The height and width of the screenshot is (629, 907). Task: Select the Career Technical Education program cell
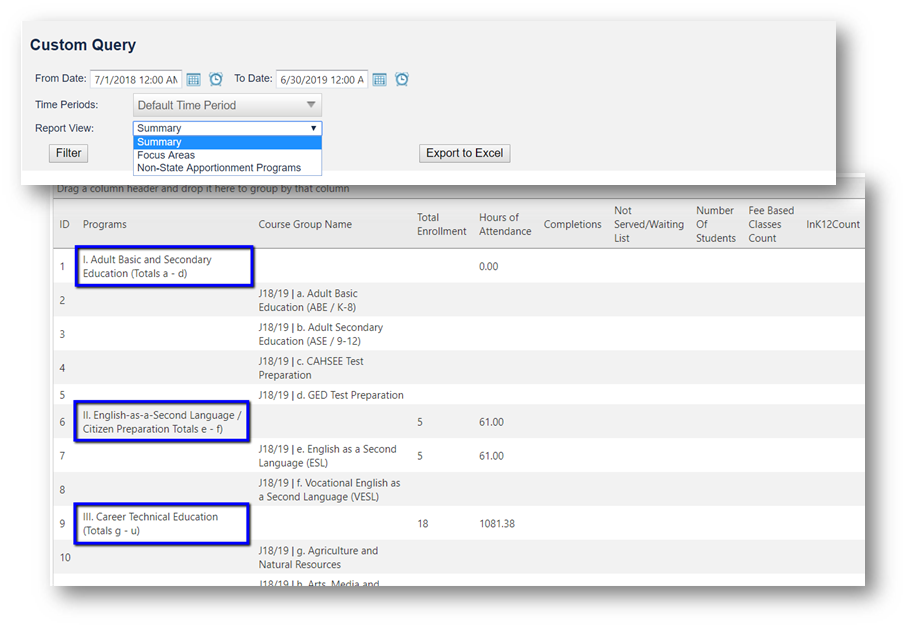[163, 524]
